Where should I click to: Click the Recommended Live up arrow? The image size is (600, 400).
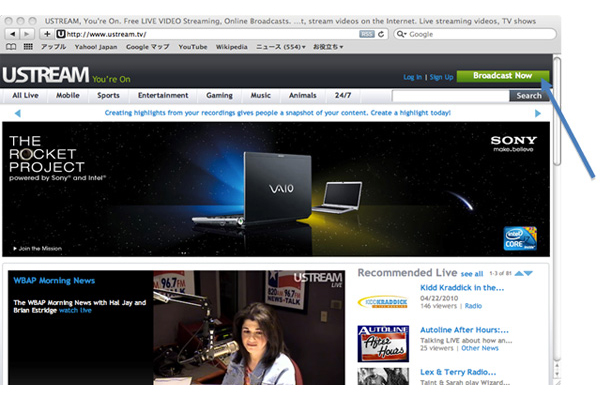click(x=519, y=273)
